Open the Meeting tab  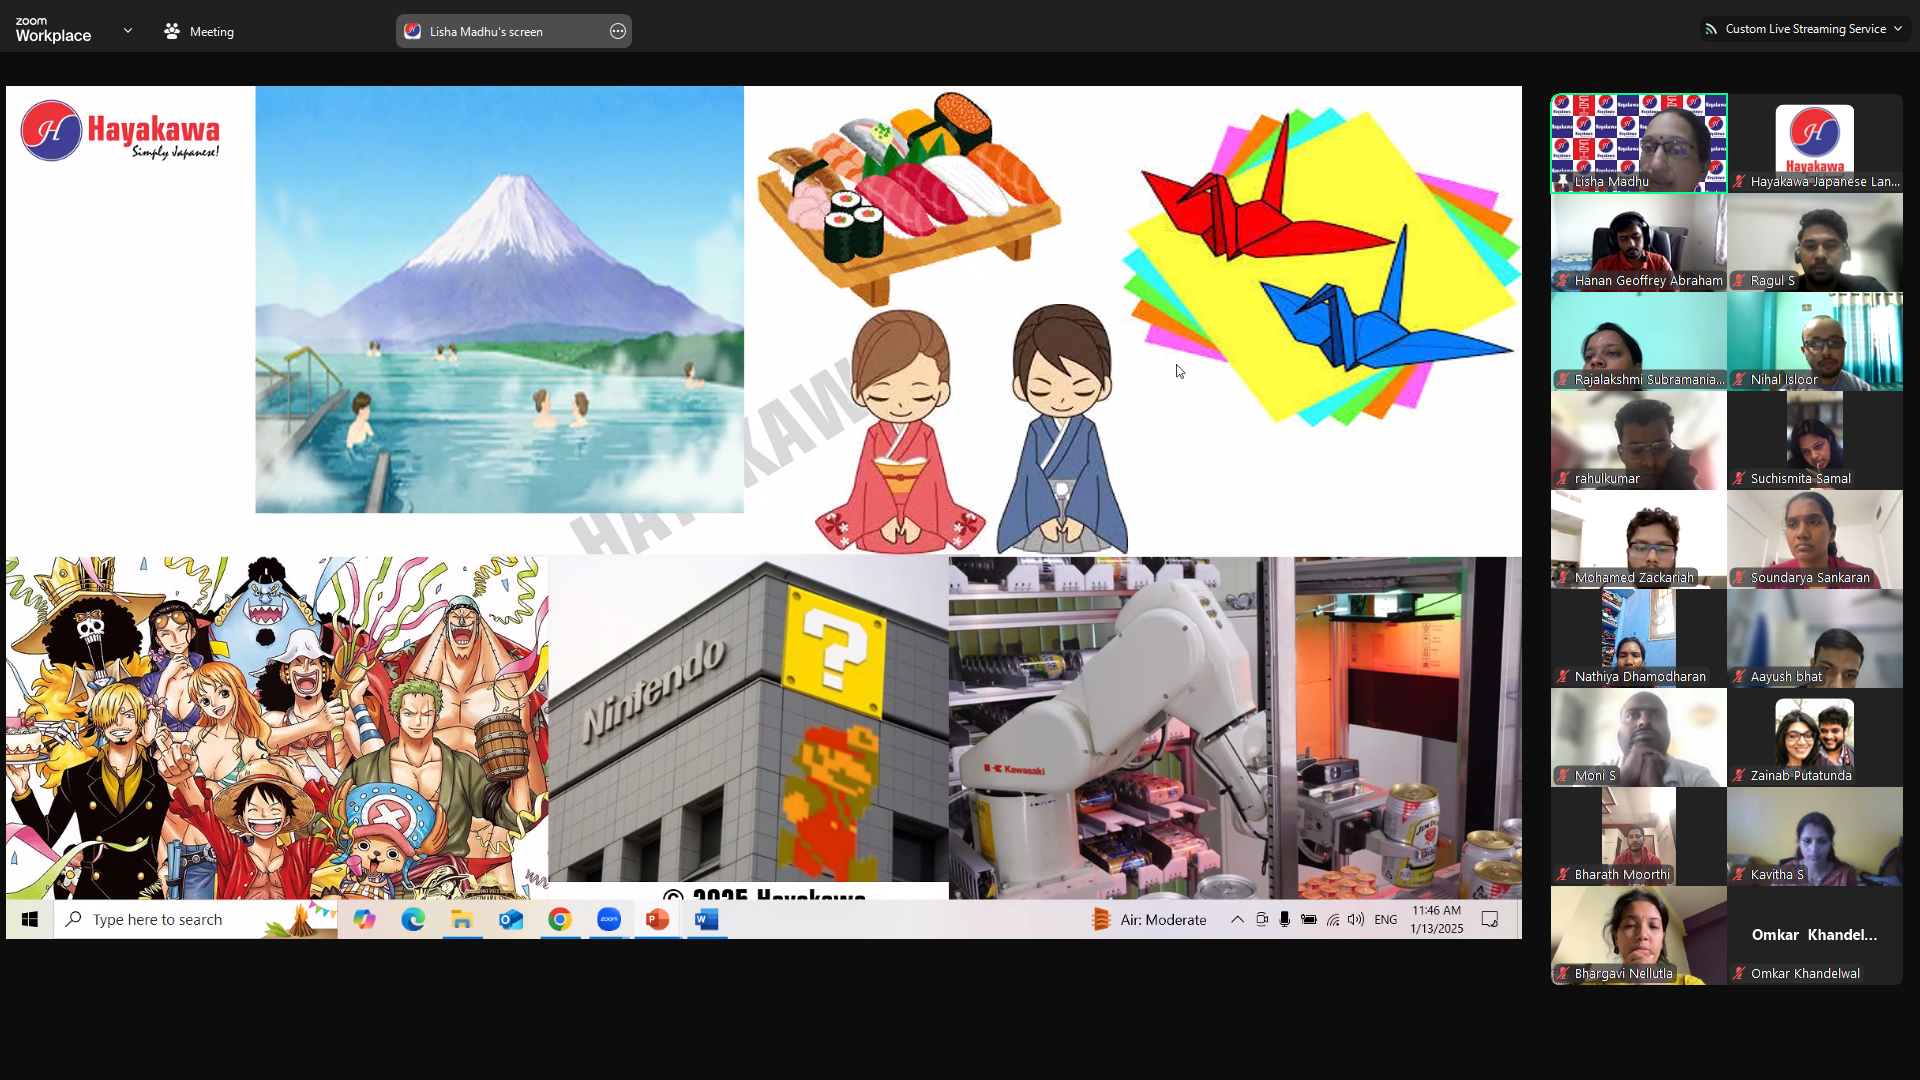(x=199, y=31)
